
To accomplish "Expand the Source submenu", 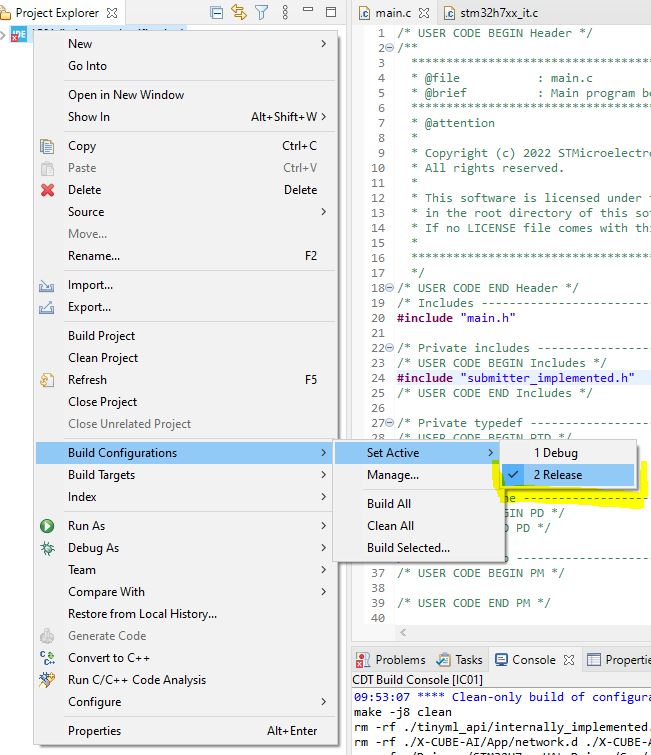I will 185,212.
